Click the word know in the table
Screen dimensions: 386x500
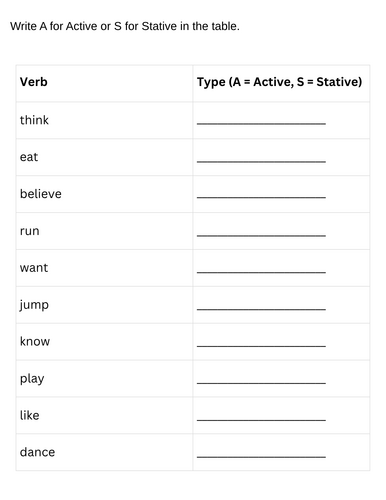pos(35,341)
